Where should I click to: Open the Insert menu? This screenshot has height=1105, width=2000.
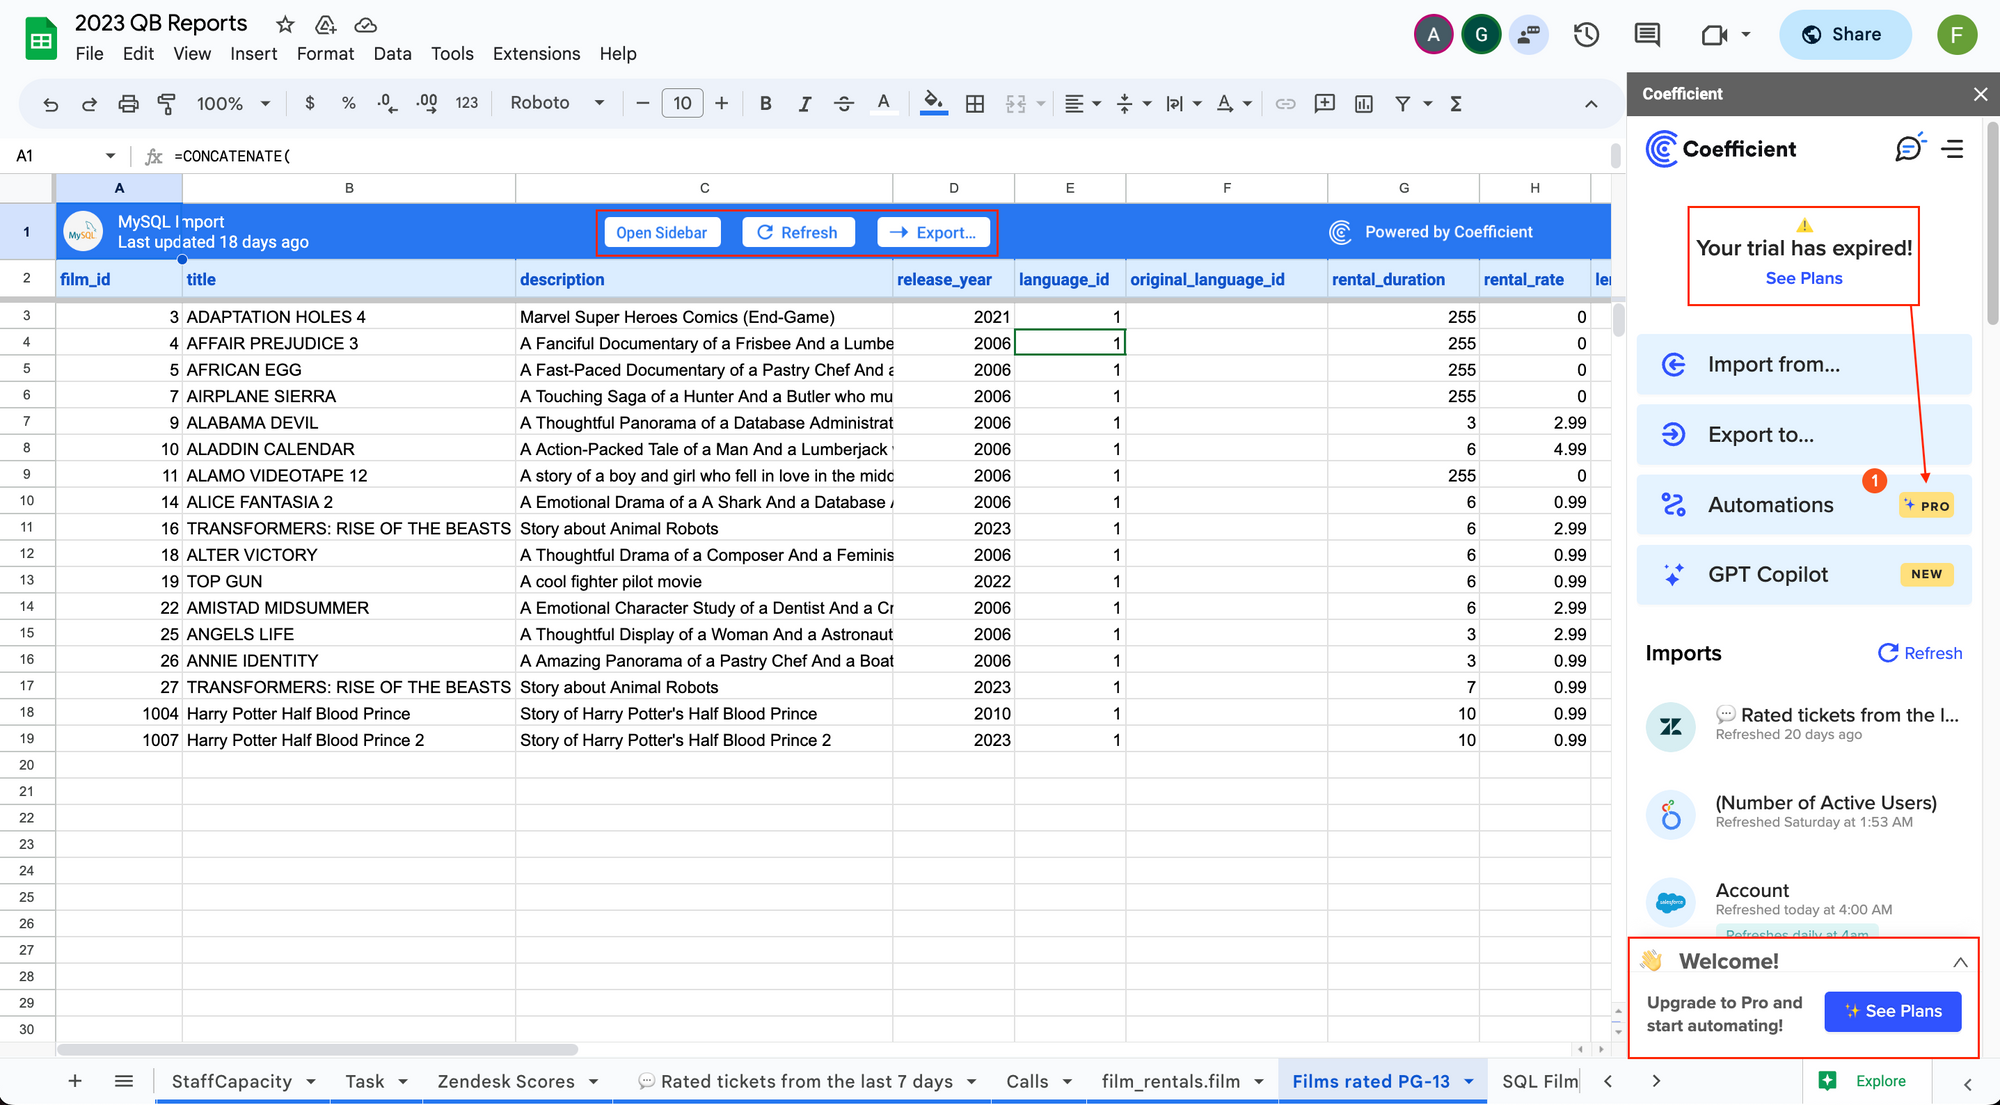coord(254,54)
